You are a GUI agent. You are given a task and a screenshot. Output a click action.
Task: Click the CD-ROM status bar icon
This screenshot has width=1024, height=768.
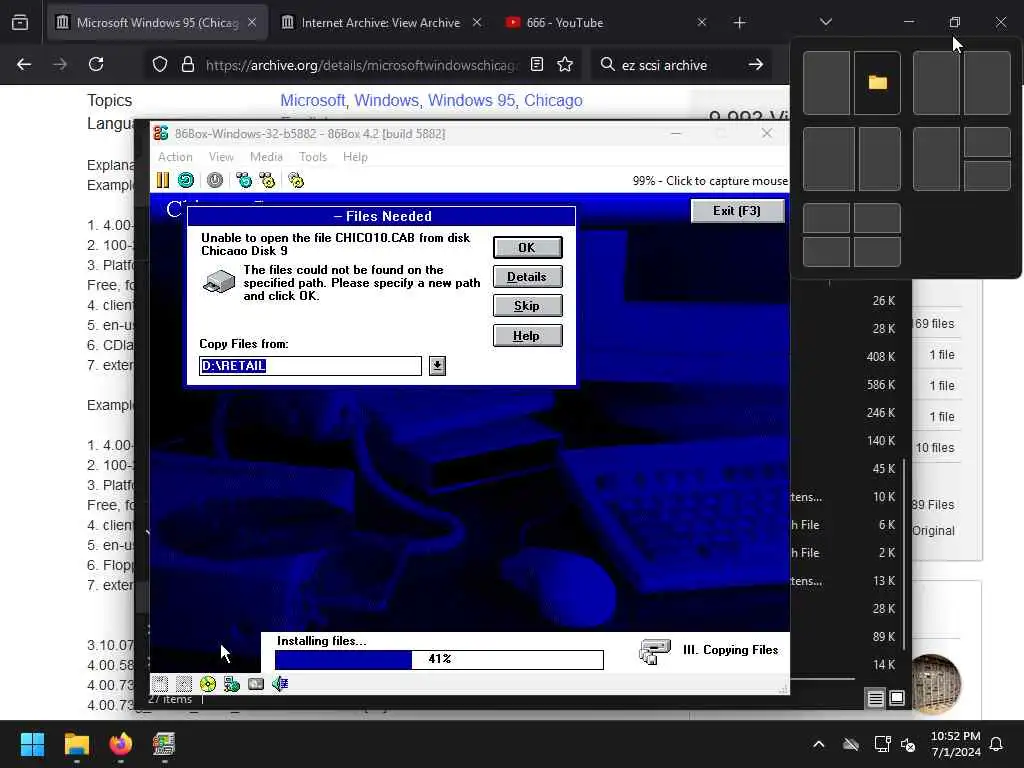pos(208,684)
